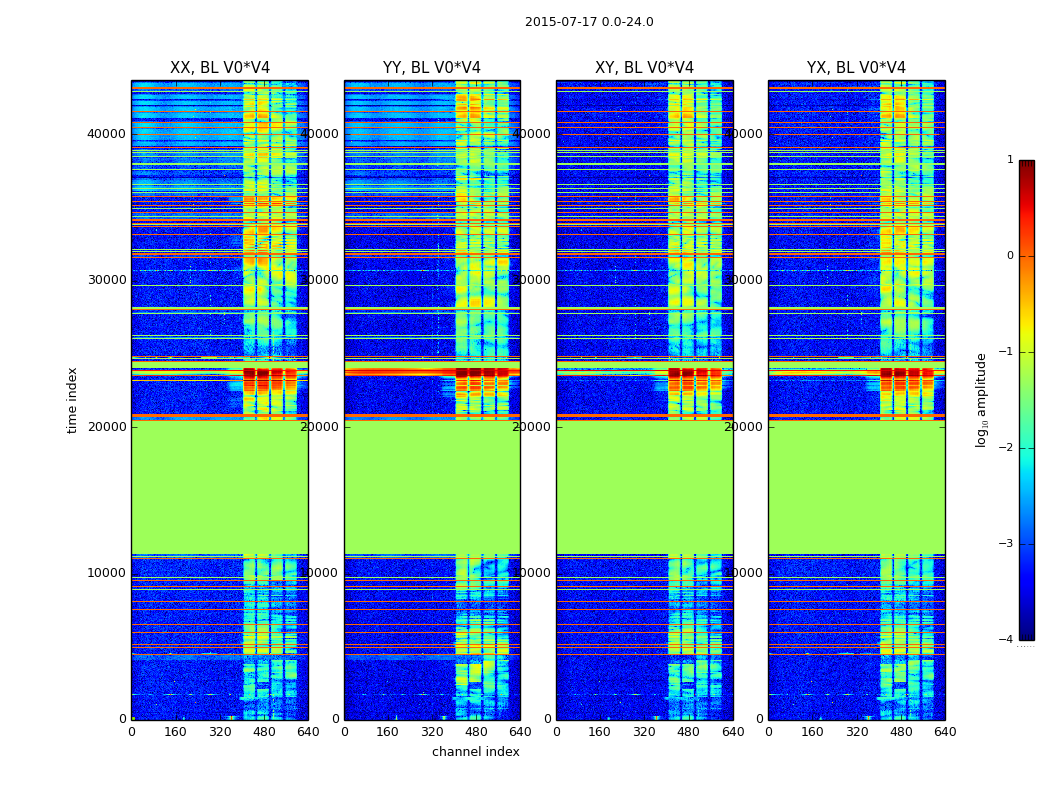Click the time index axis label
1050x800 pixels.
click(x=72, y=400)
